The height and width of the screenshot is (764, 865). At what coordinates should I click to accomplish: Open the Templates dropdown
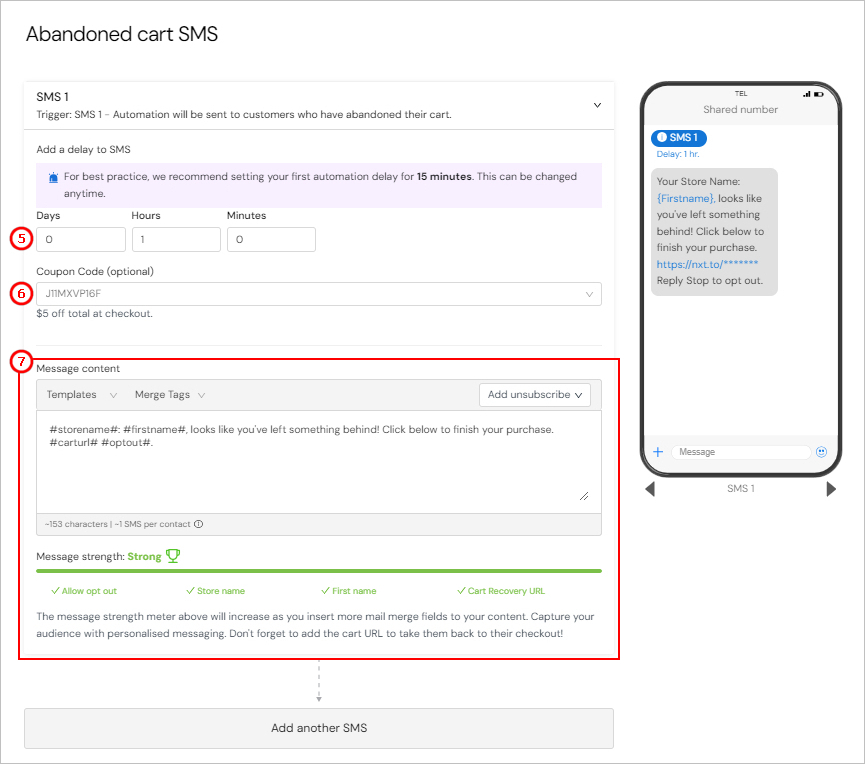click(82, 394)
